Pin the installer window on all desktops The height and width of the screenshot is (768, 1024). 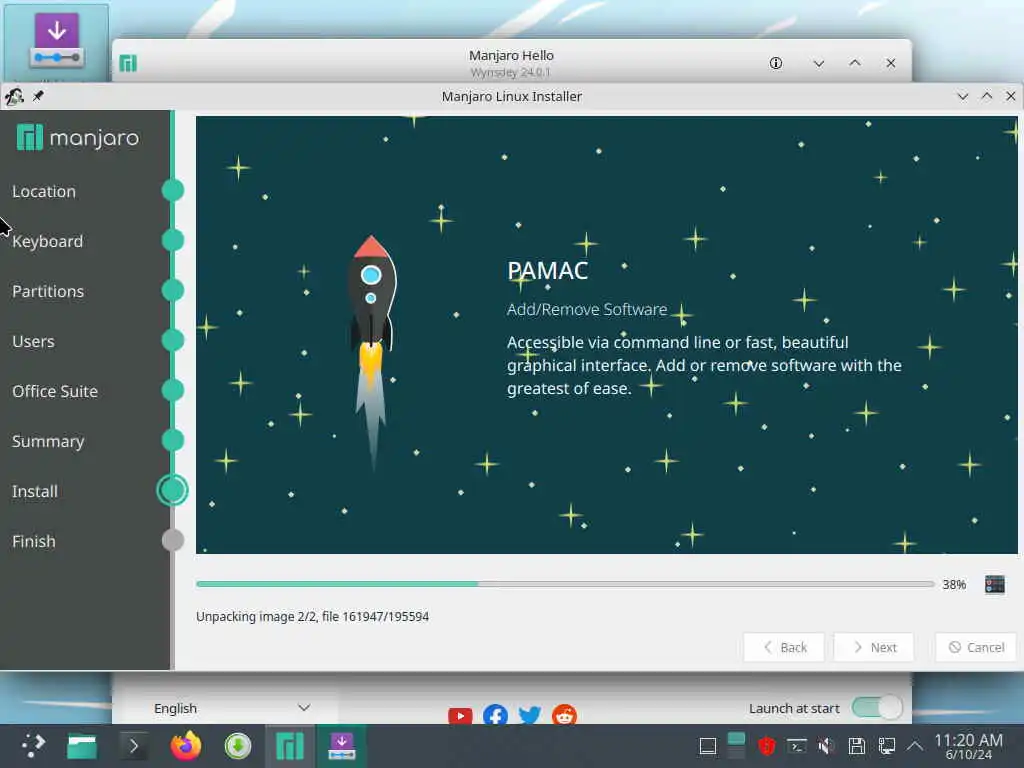click(x=38, y=97)
